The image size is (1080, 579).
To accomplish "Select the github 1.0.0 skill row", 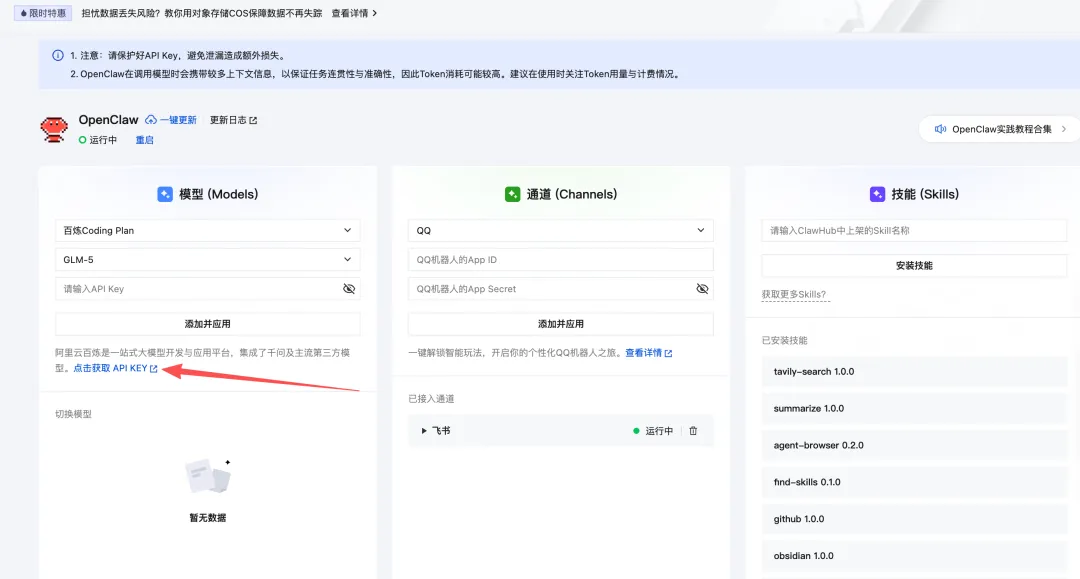I will [914, 519].
